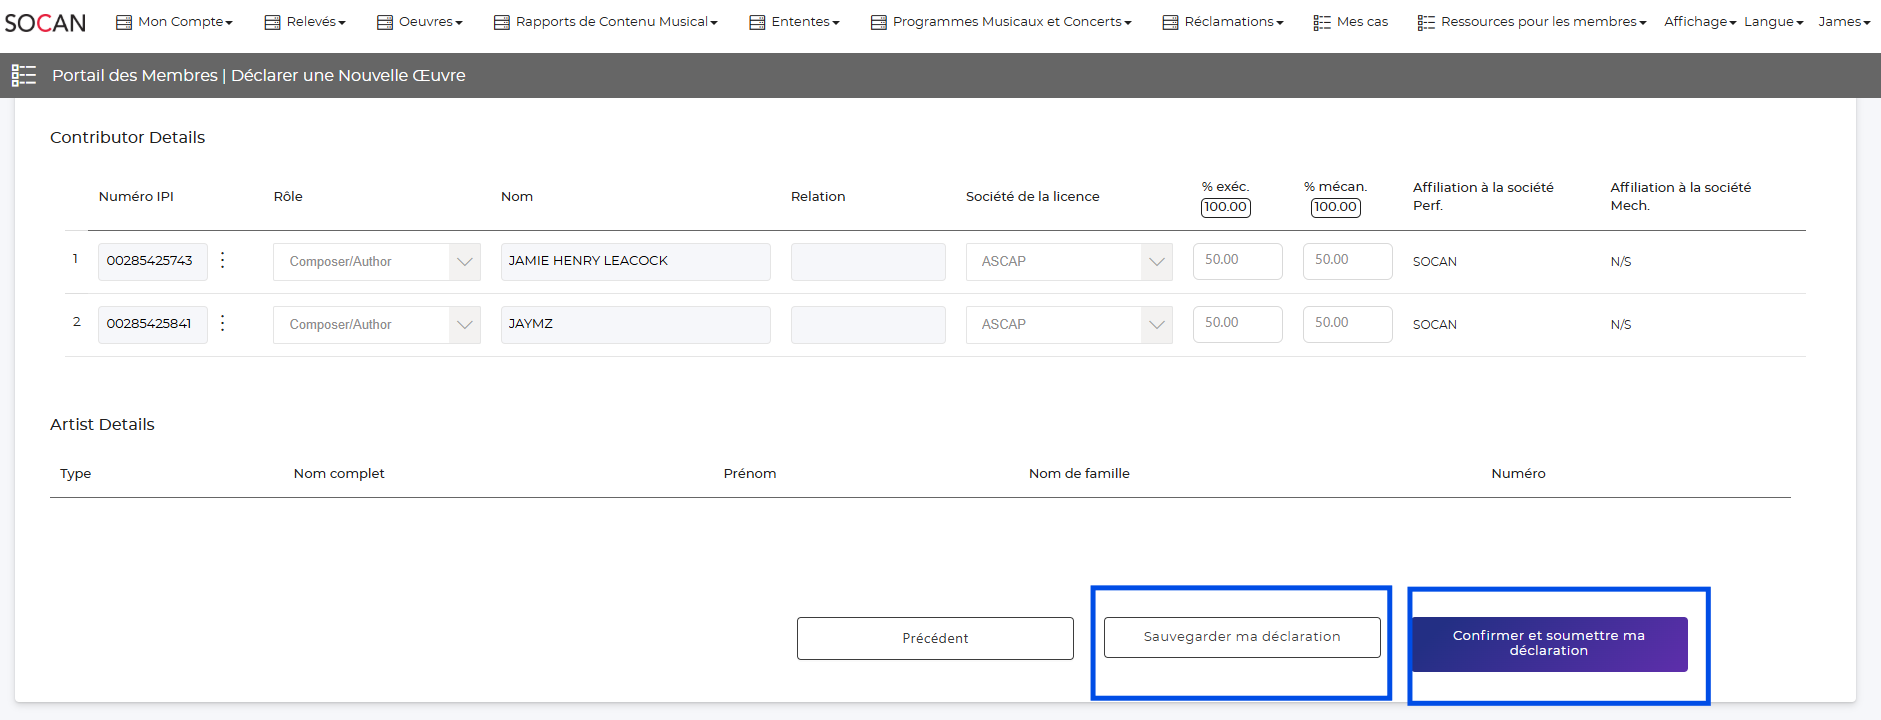Click Confirmer et soumettre ma déclaration
The image size is (1881, 720).
(1548, 643)
